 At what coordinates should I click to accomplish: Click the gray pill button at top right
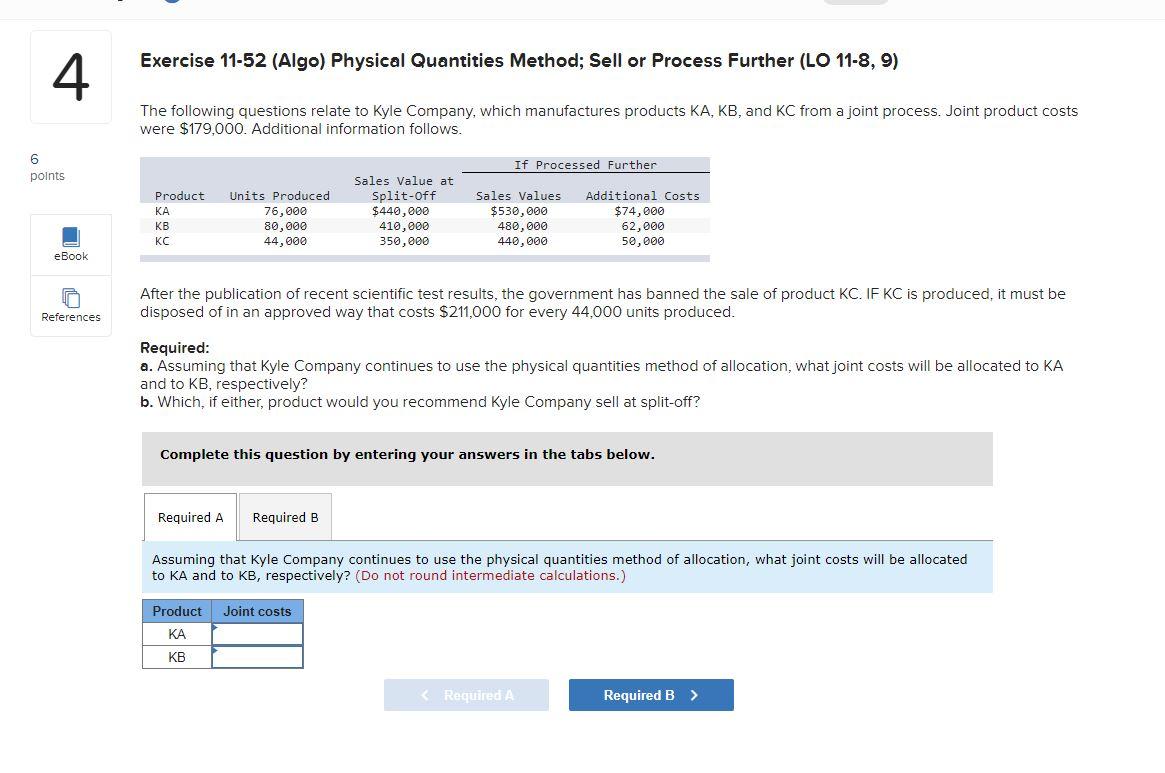point(856,2)
